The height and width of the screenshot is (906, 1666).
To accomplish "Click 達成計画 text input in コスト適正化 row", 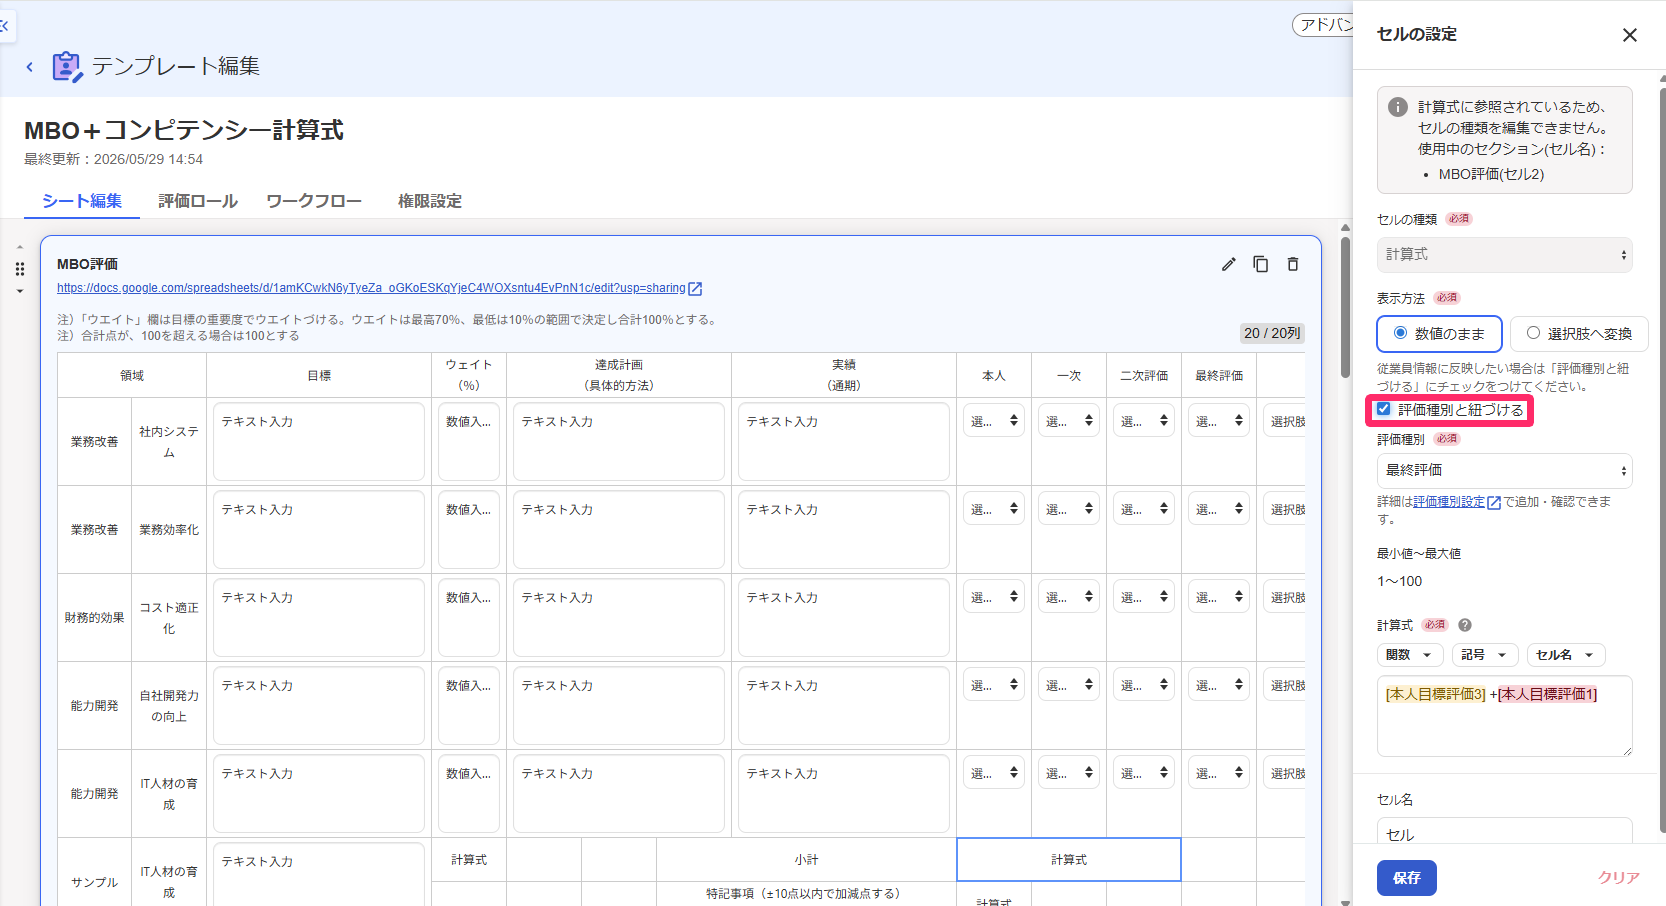I will point(619,618).
